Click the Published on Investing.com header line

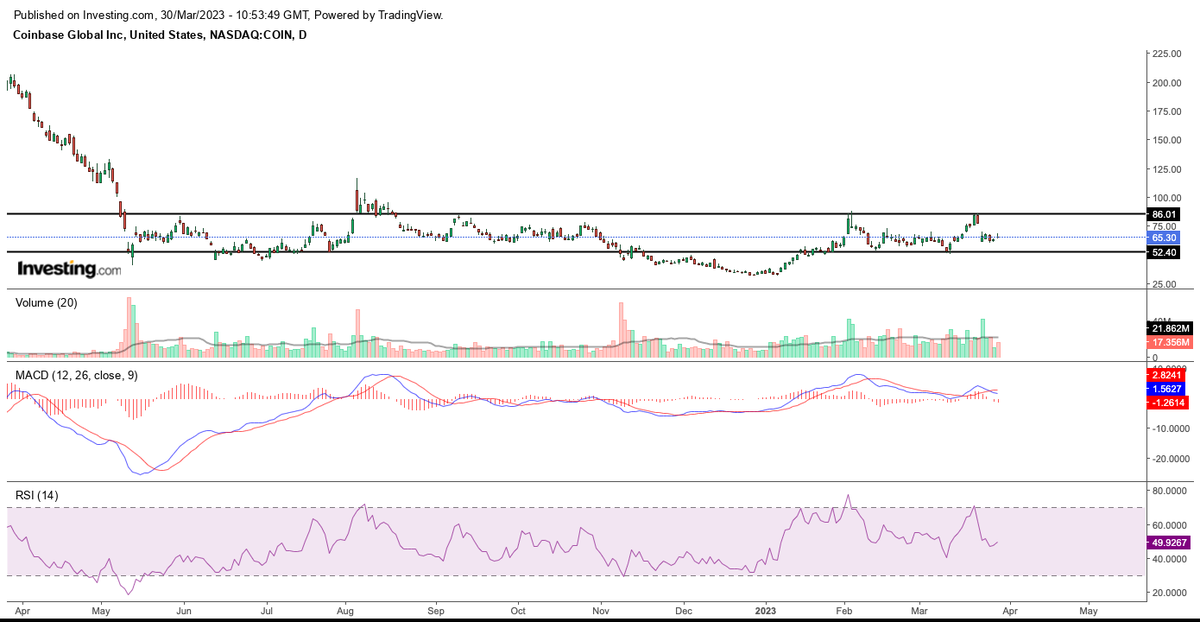tap(228, 16)
